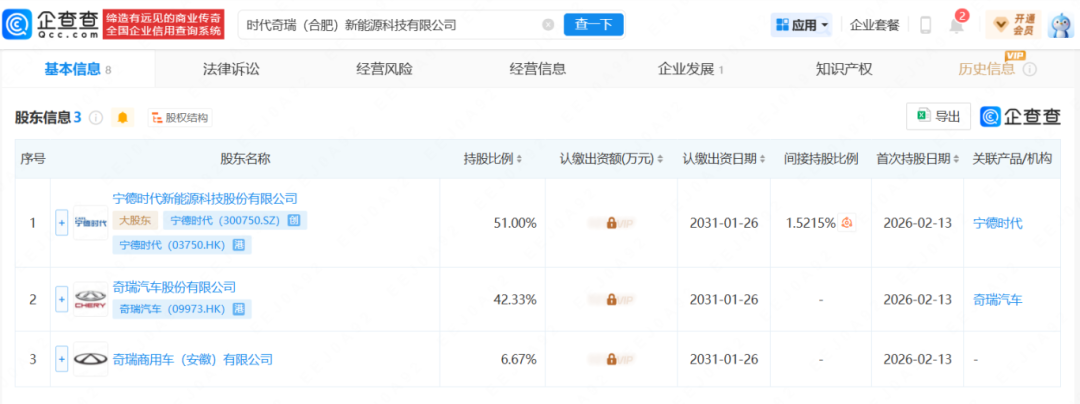This screenshot has height=404, width=1080.
Task: Click the 股东名称 column header
Action: coord(245,159)
